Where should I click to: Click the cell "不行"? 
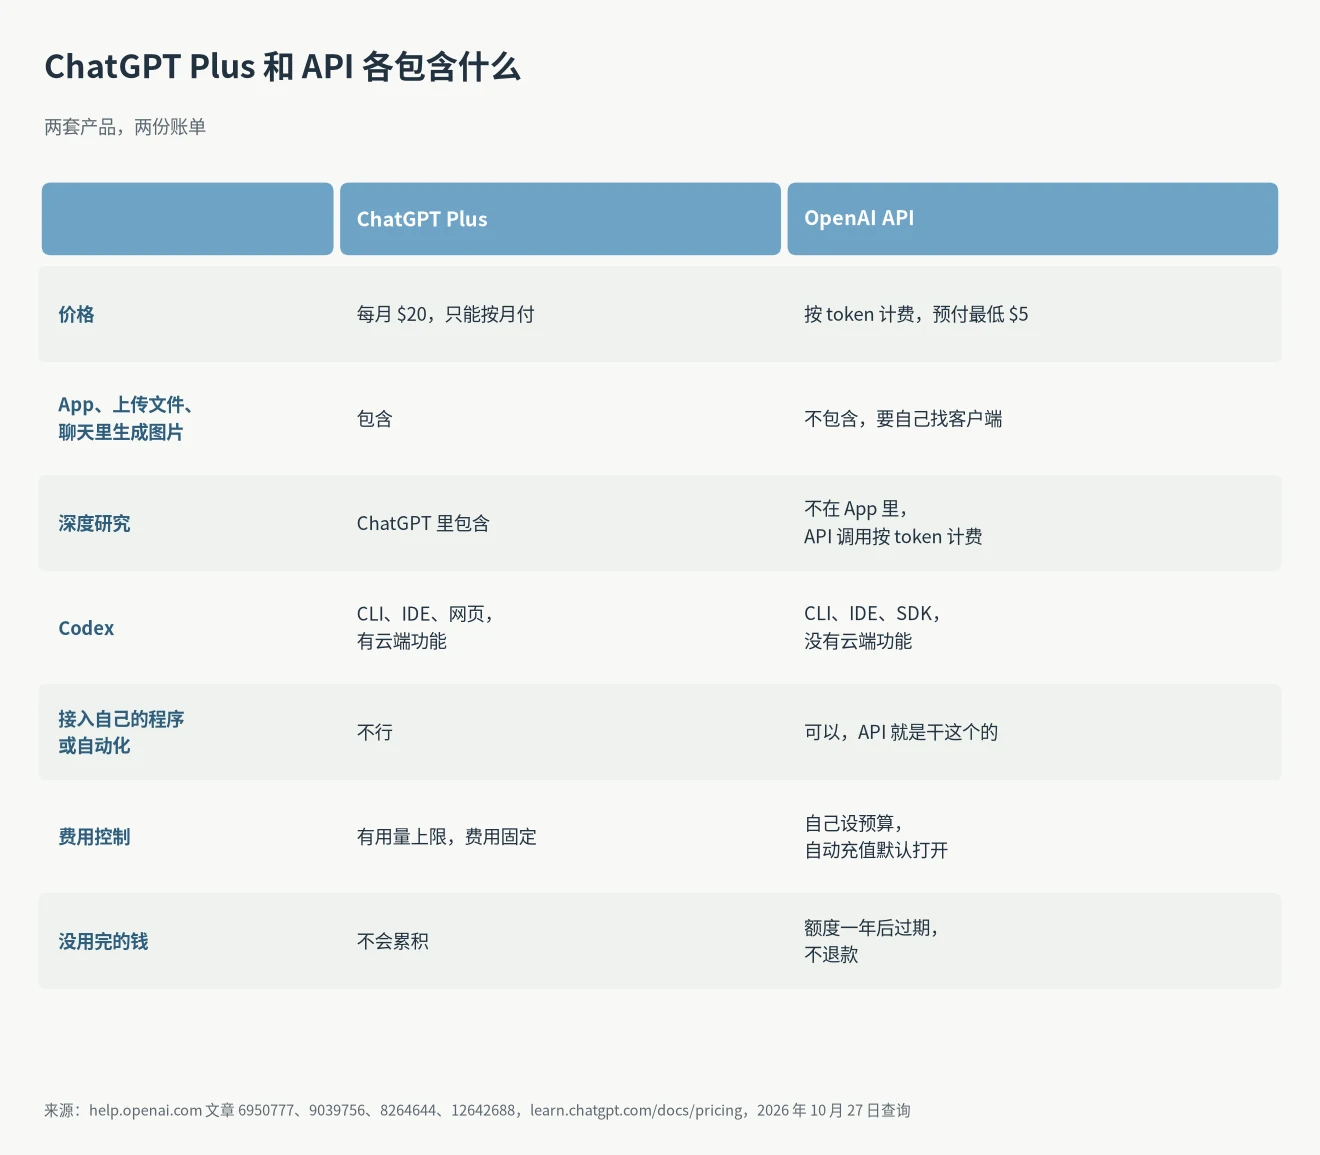coord(375,732)
